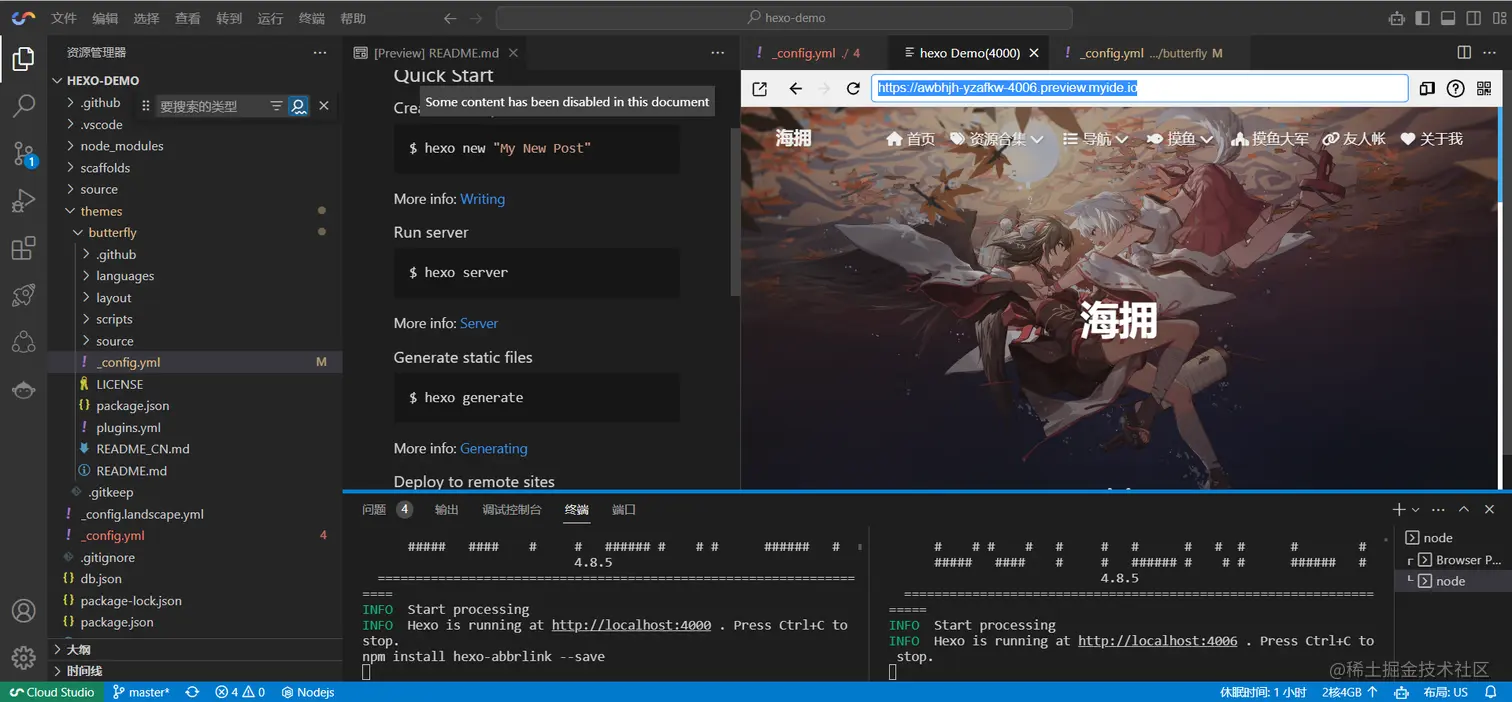This screenshot has width=1512, height=702.
Task: Click the help question mark icon in preview
Action: click(1456, 89)
